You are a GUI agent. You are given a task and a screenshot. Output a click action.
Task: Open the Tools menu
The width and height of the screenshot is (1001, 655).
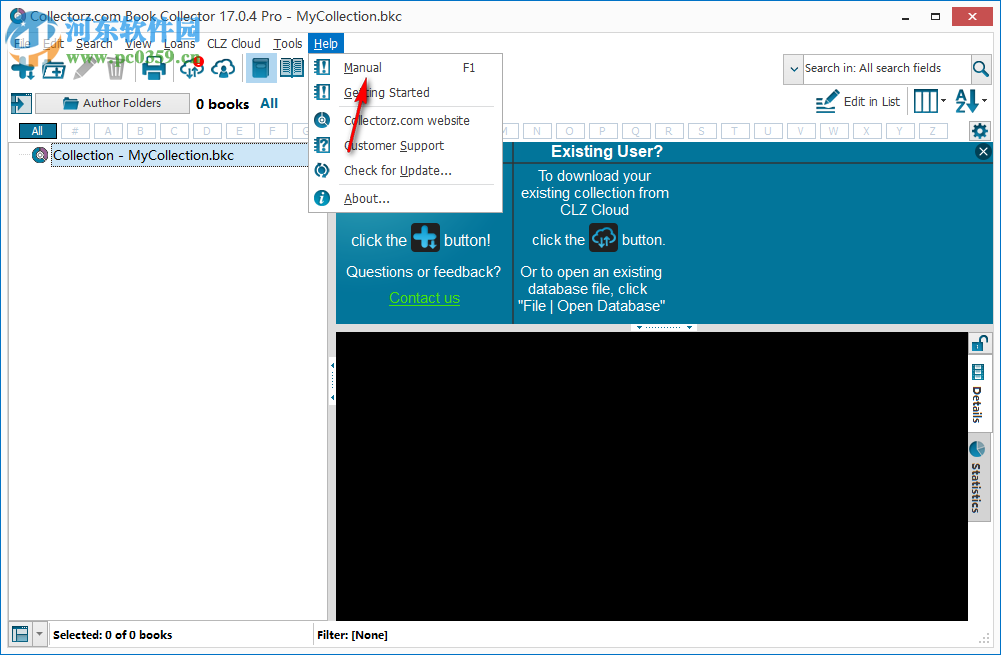tap(288, 43)
